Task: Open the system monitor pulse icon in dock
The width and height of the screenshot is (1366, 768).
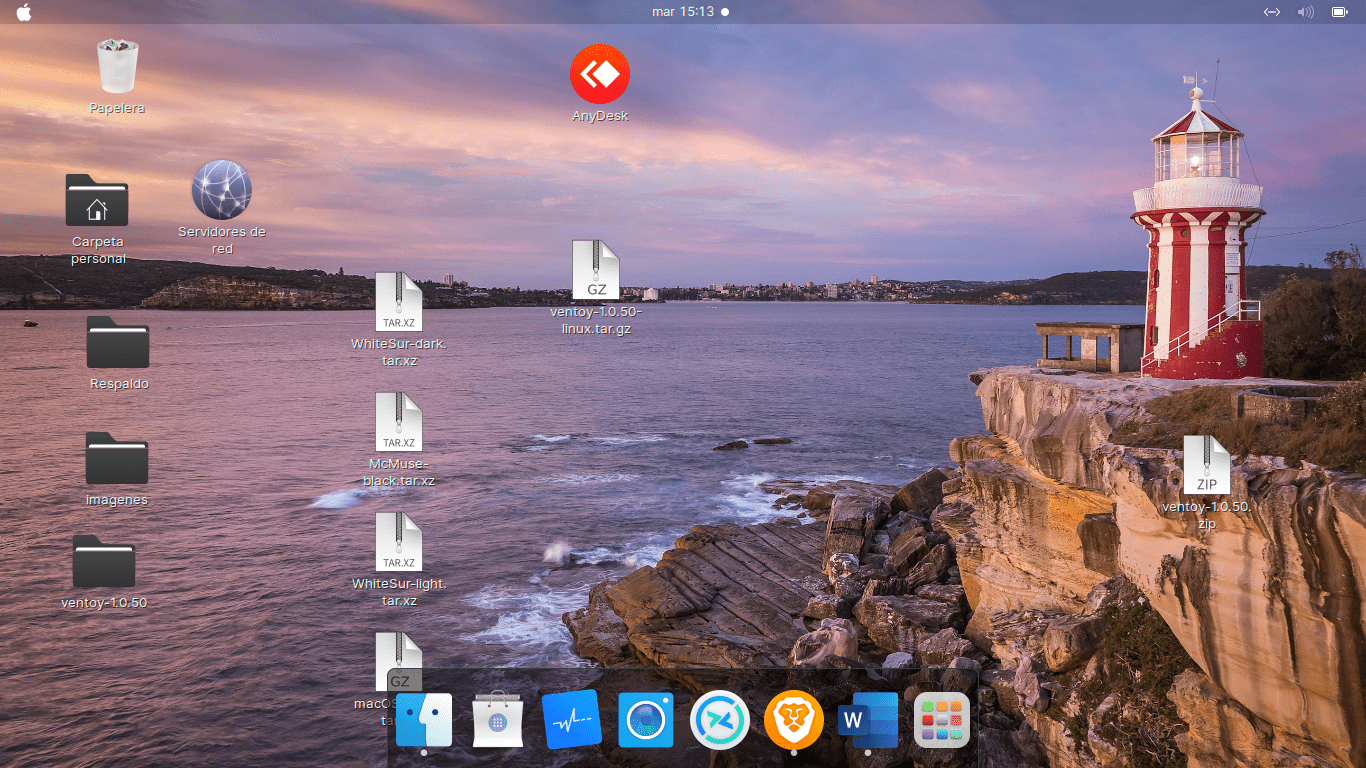Action: click(x=571, y=719)
